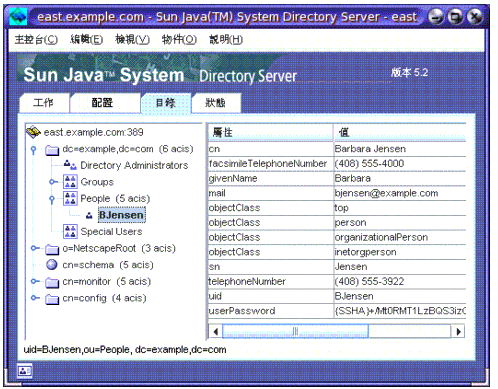
Task: Open the 物件(O) menu
Action: (179, 40)
